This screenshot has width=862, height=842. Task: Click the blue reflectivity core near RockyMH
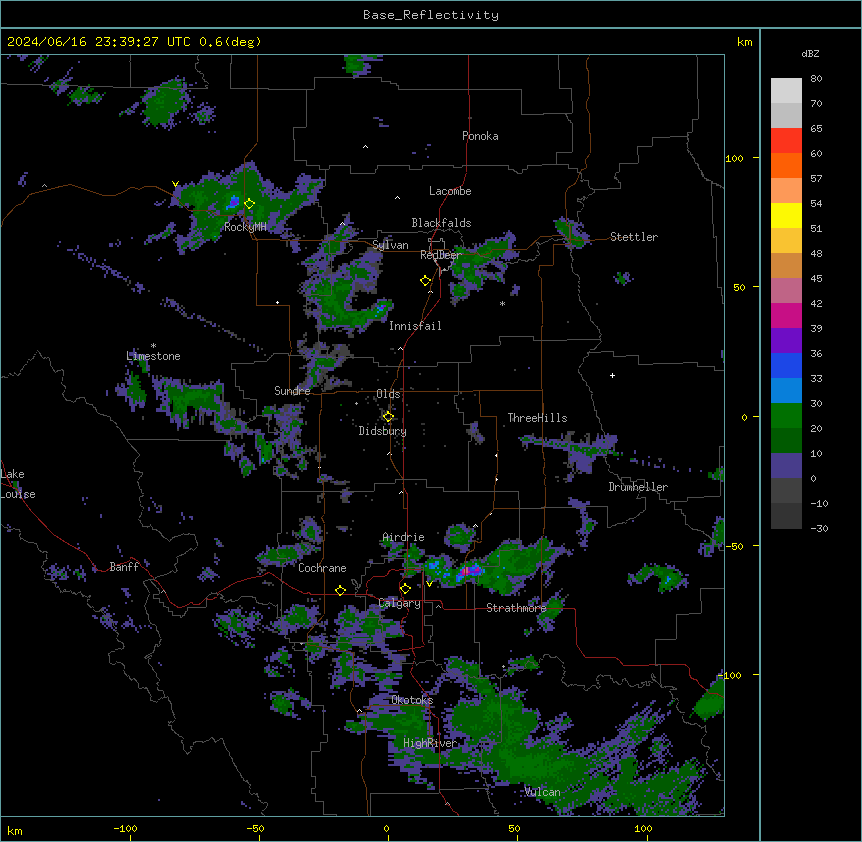233,203
